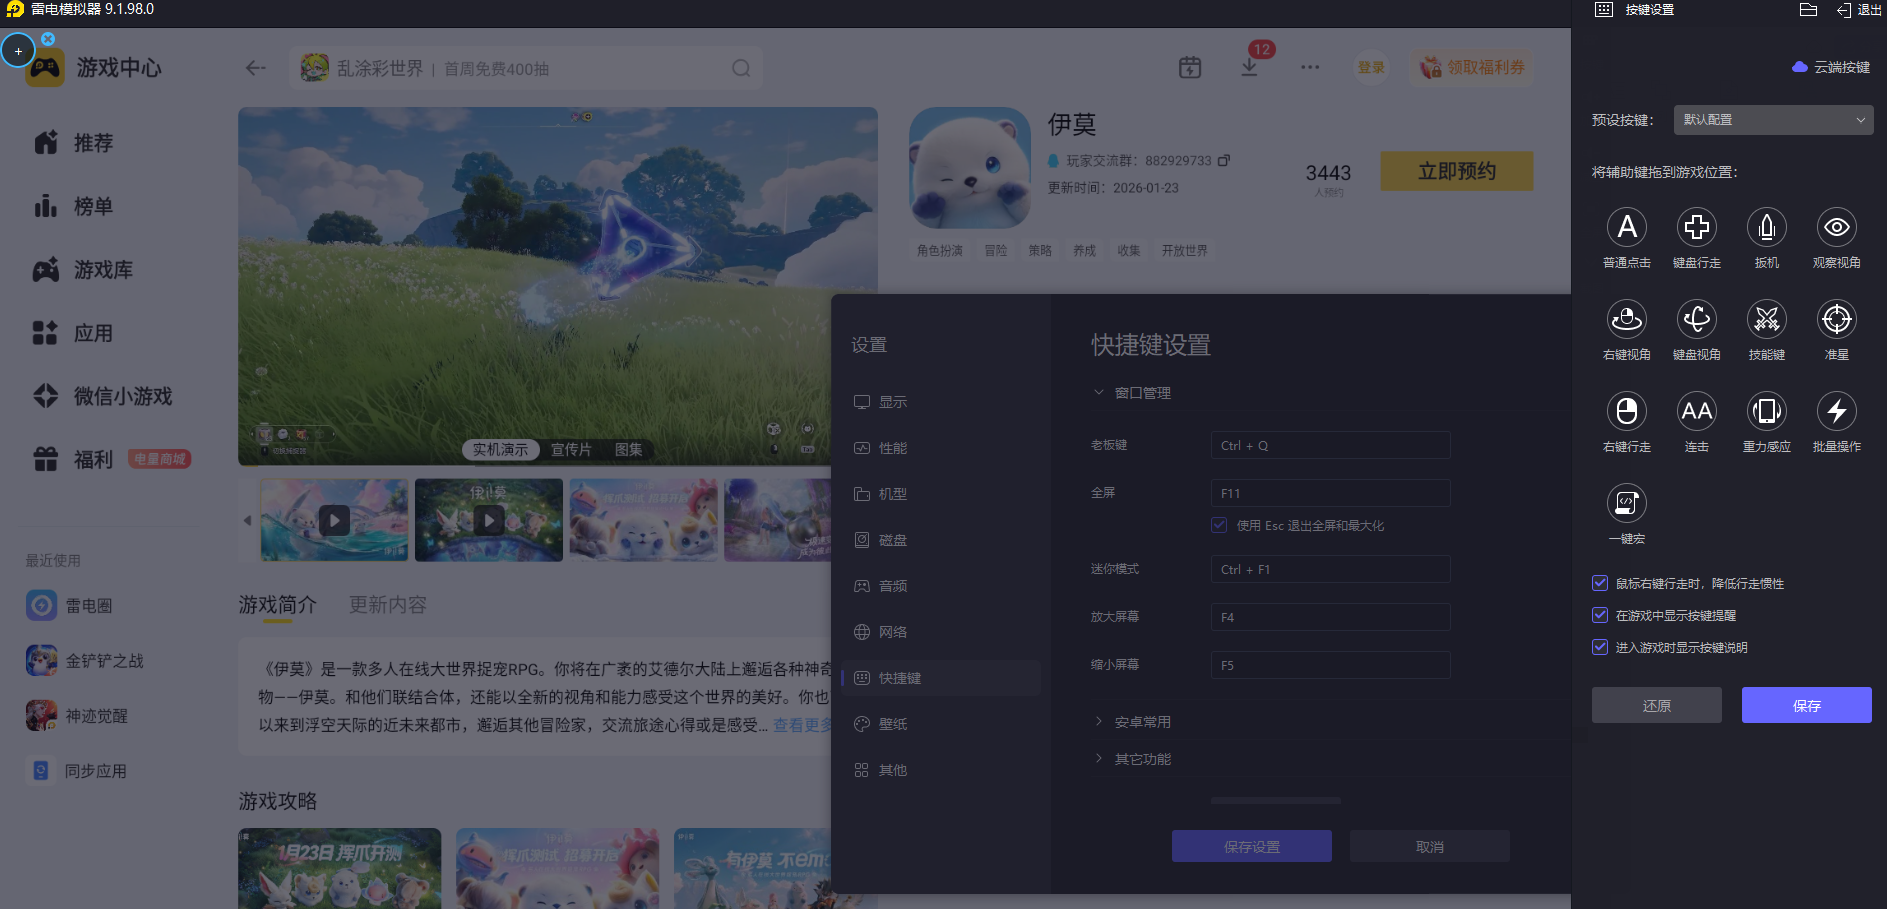Image resolution: width=1887 pixels, height=909 pixels.
Task: Open 福利 in the sidebar
Action: (x=73, y=459)
